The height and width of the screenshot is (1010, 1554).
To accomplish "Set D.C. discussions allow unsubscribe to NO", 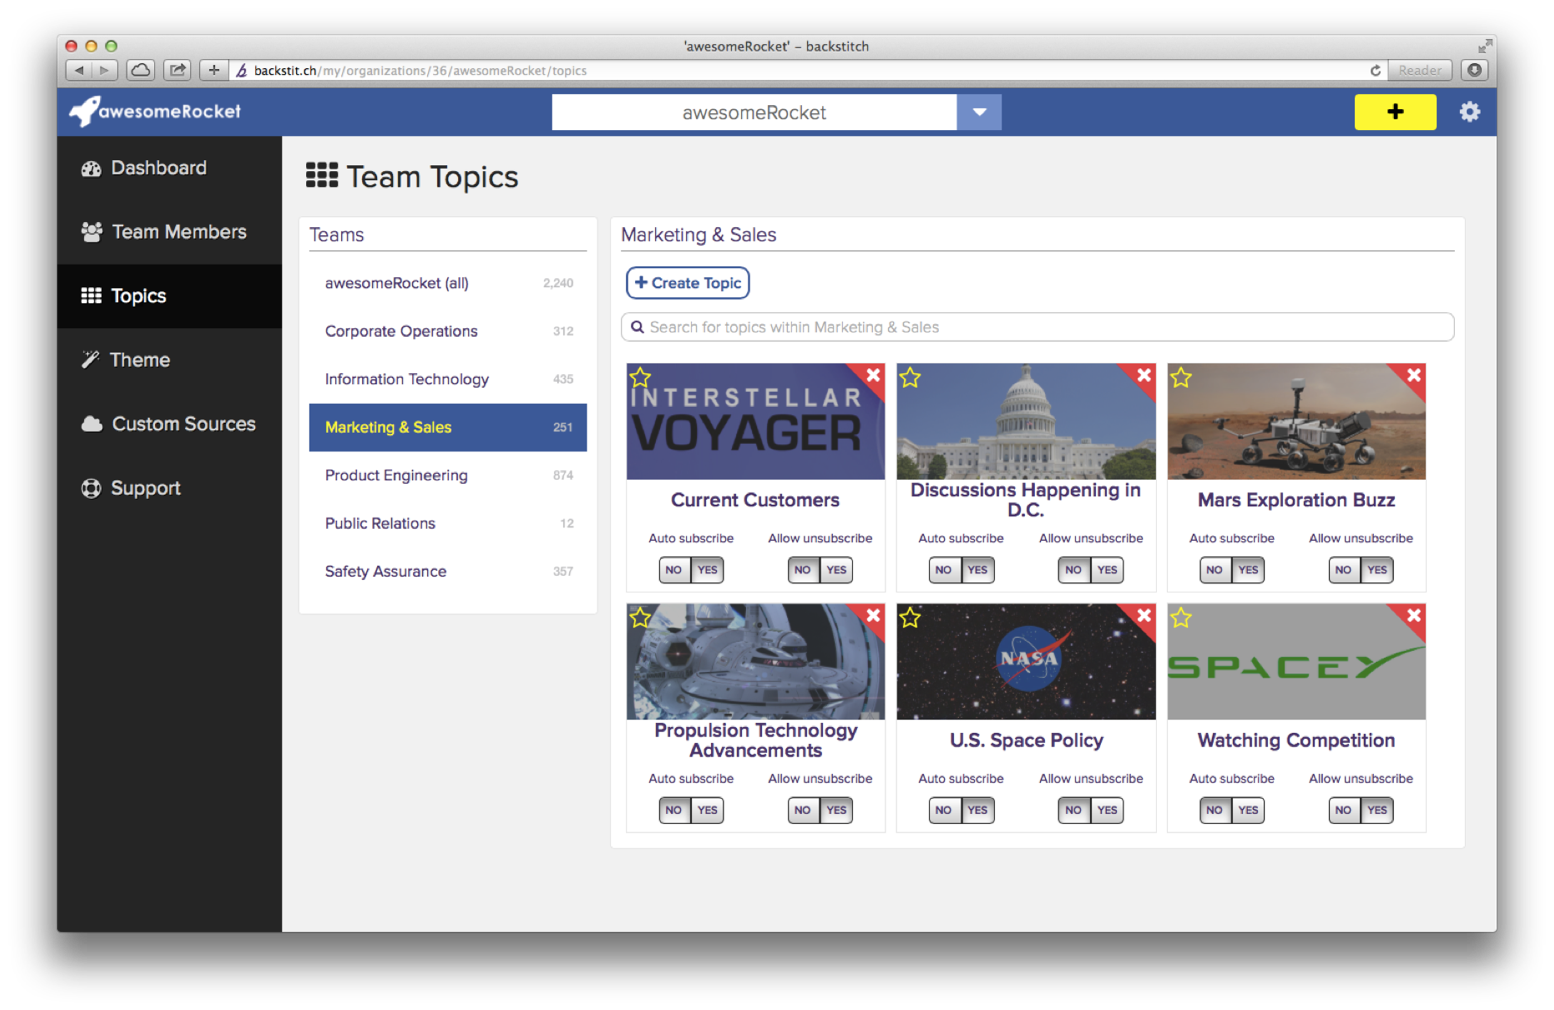I will pyautogui.click(x=1073, y=570).
